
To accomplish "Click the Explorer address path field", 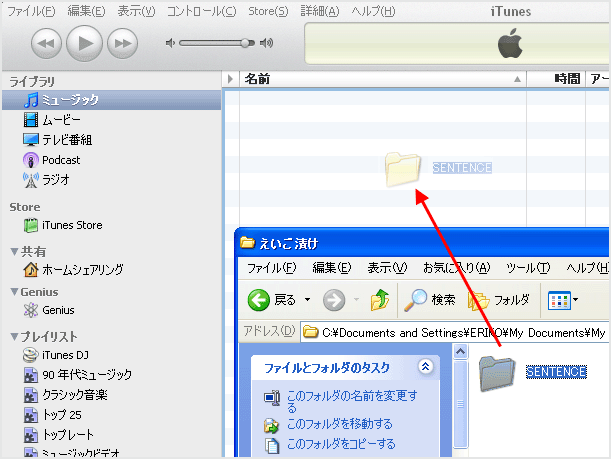I will click(x=454, y=332).
